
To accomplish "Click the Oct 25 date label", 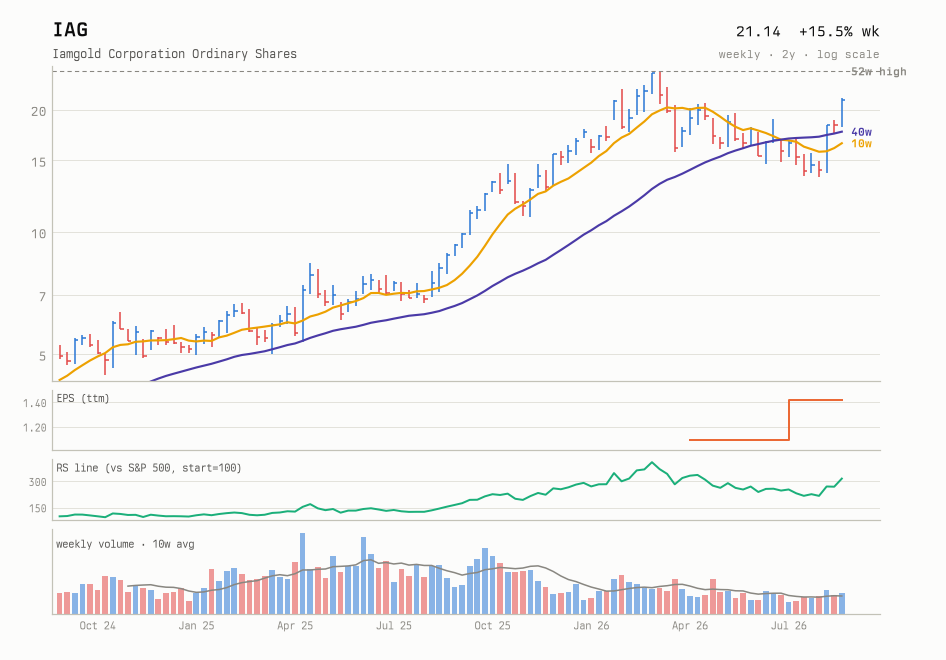I will pos(492,626).
